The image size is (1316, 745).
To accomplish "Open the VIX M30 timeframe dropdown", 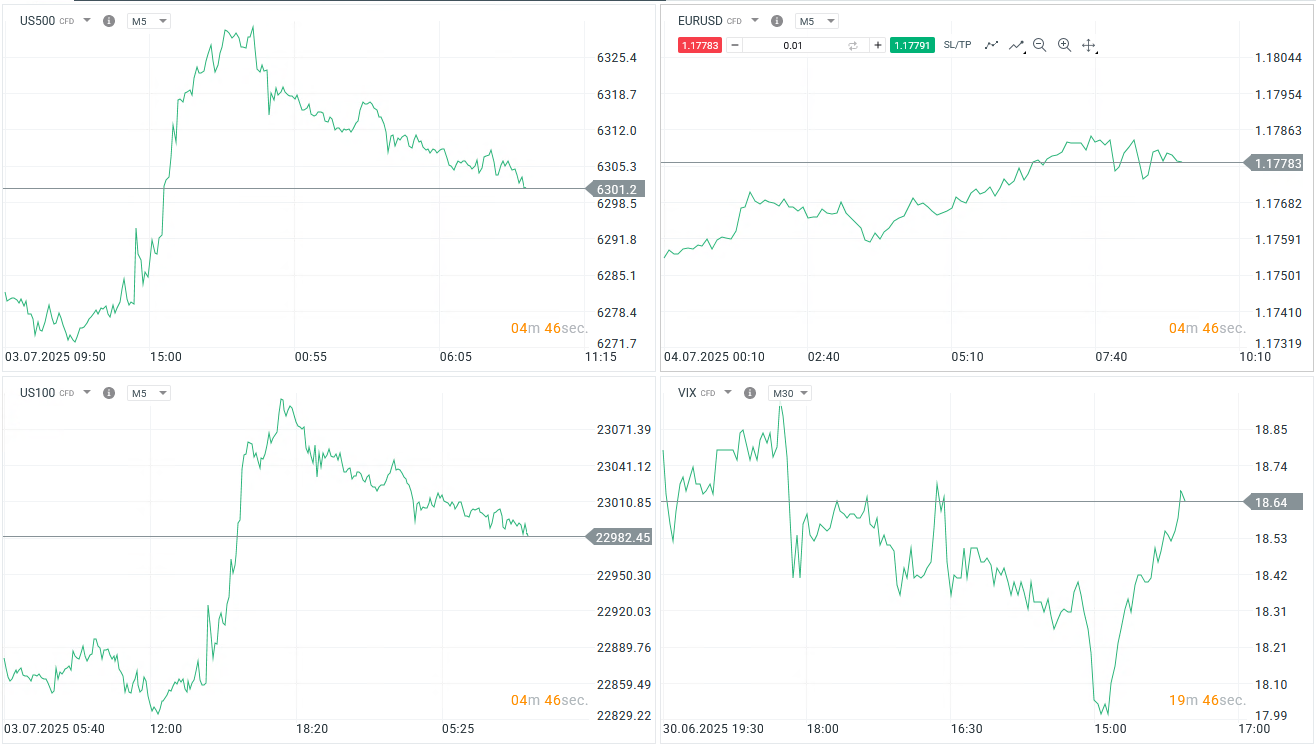I will (x=789, y=393).
